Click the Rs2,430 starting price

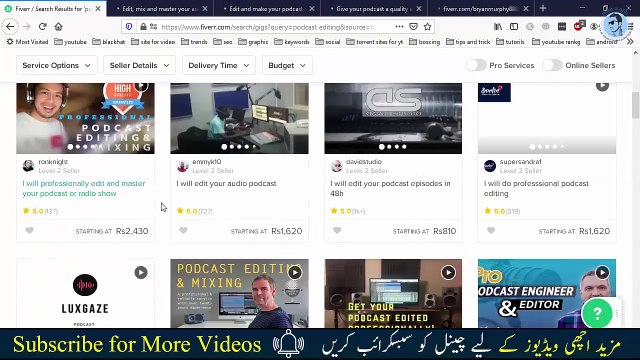click(132, 231)
